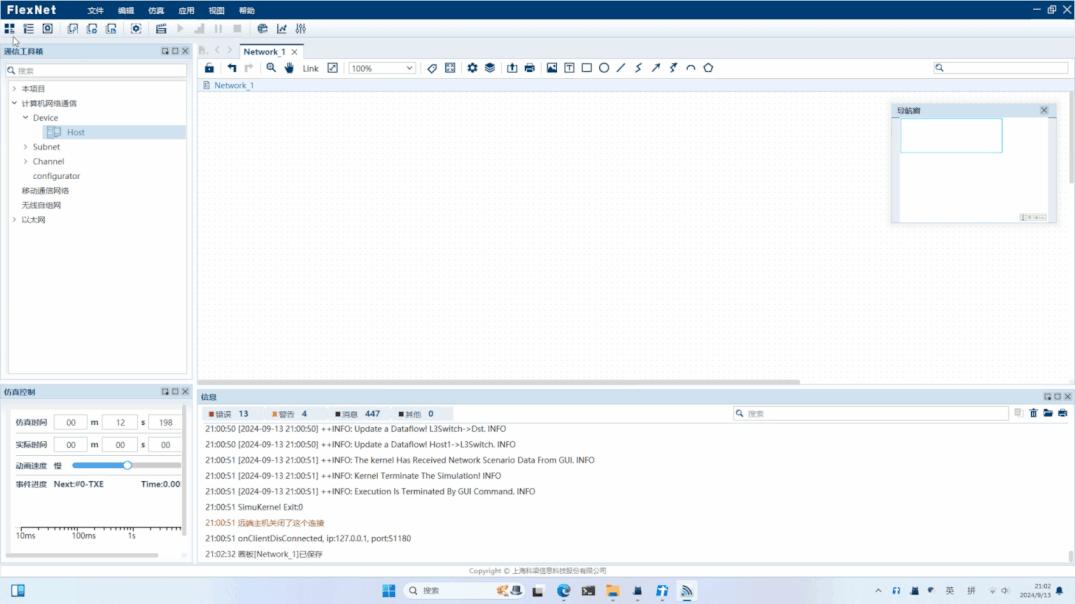This screenshot has height=604, width=1075.
Task: Click the 动画速度 speed slider handle
Action: pyautogui.click(x=127, y=465)
